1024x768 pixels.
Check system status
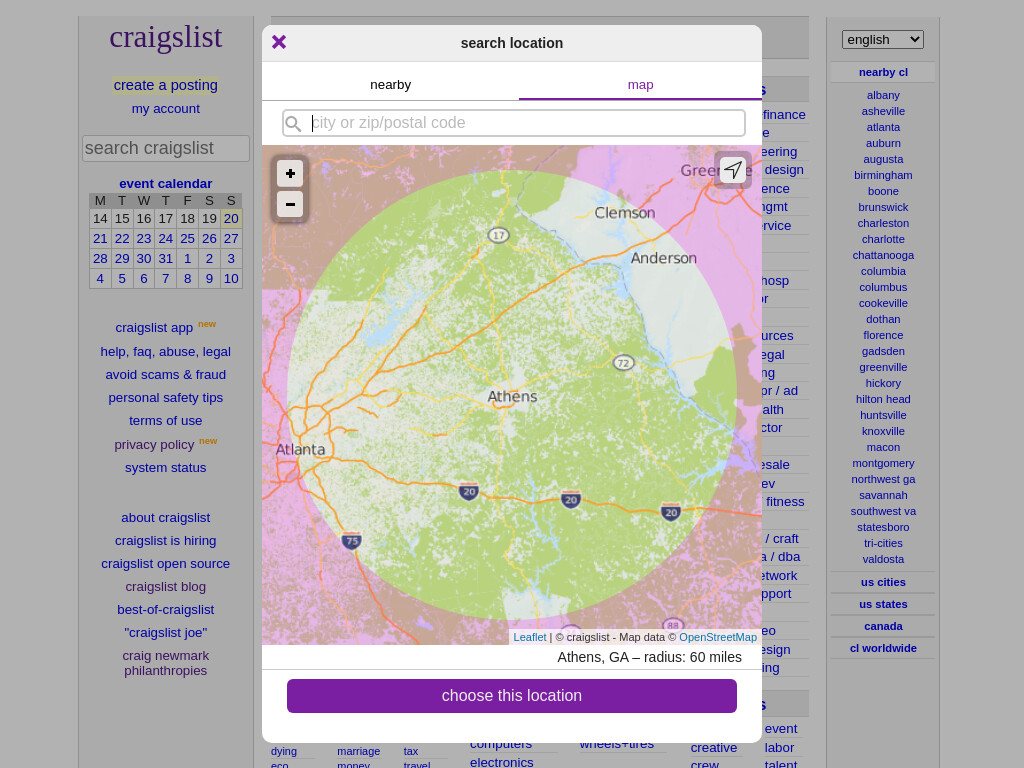[166, 468]
